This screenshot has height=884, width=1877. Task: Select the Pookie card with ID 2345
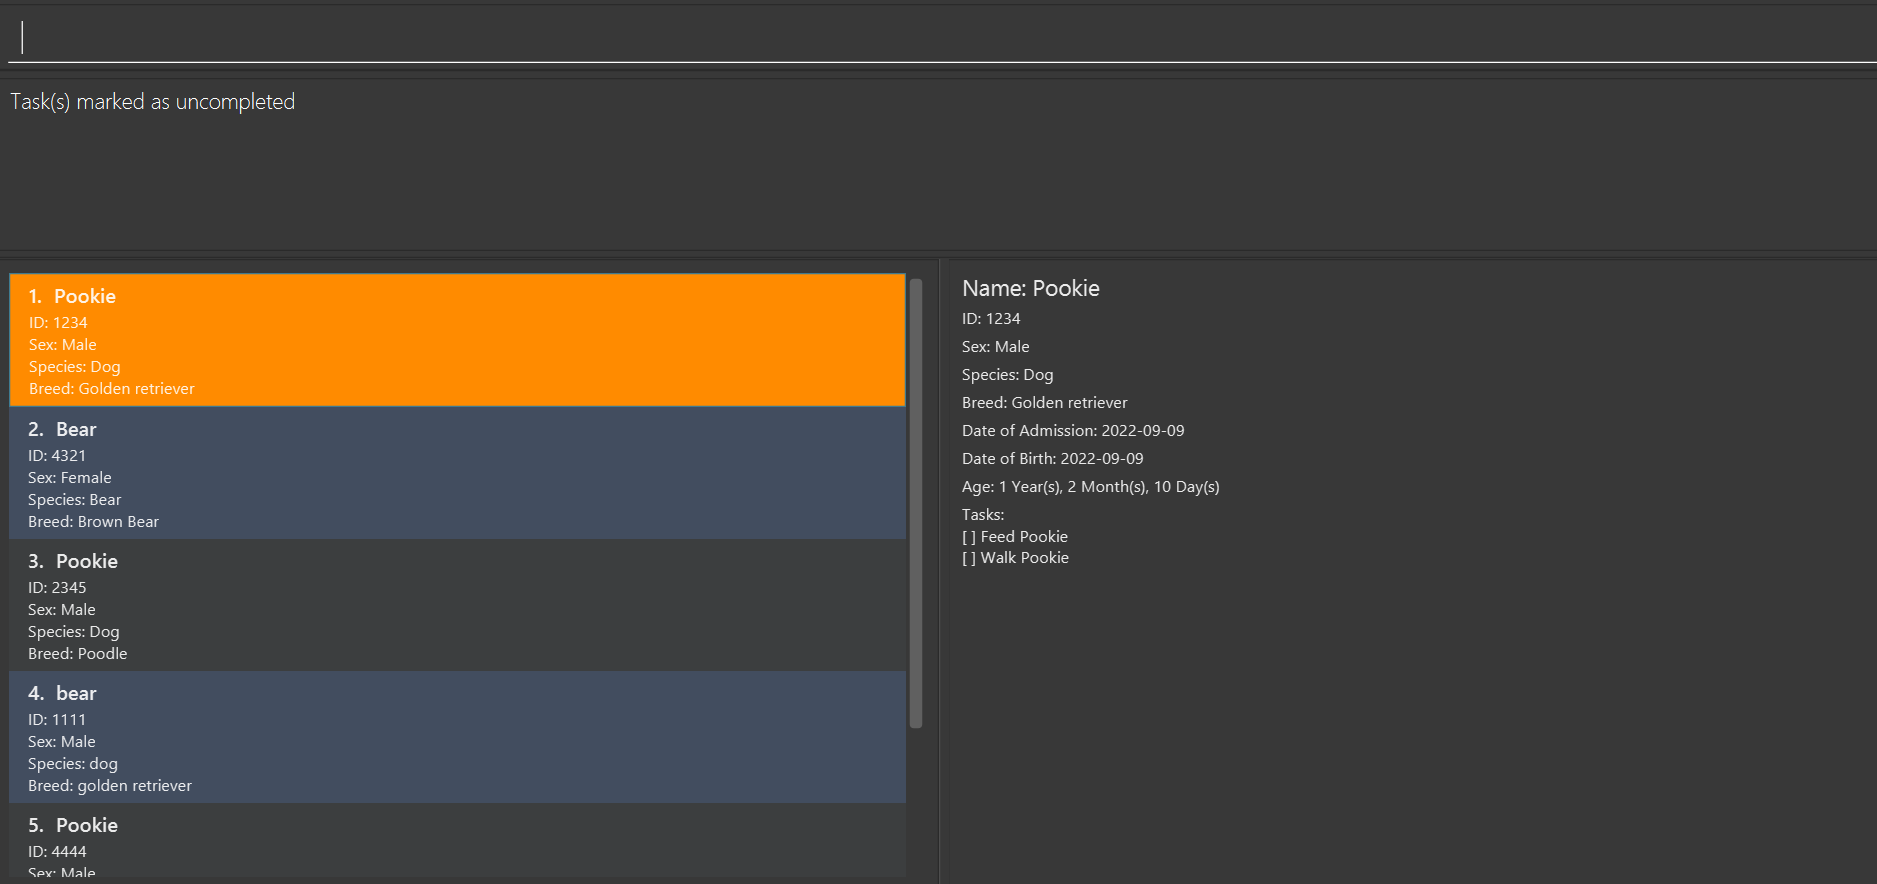457,605
